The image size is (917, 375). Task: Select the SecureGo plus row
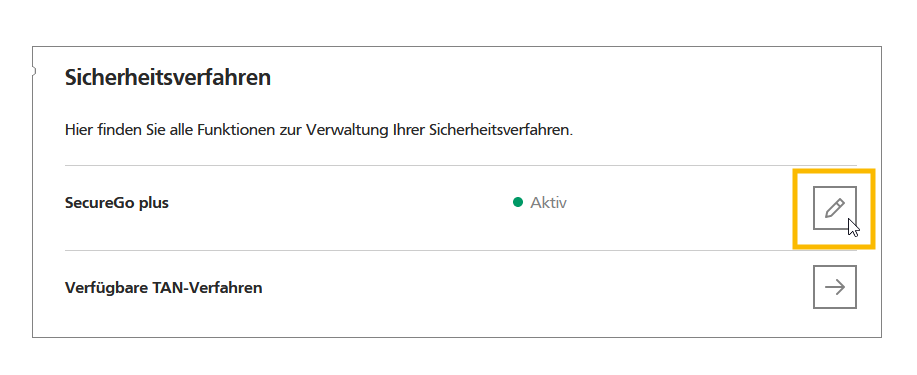coord(461,208)
